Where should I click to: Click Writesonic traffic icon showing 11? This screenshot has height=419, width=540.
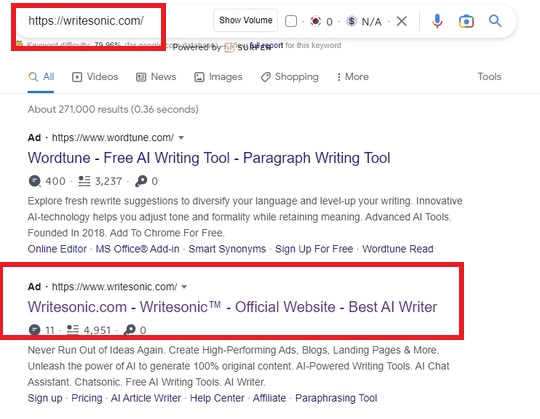34,330
